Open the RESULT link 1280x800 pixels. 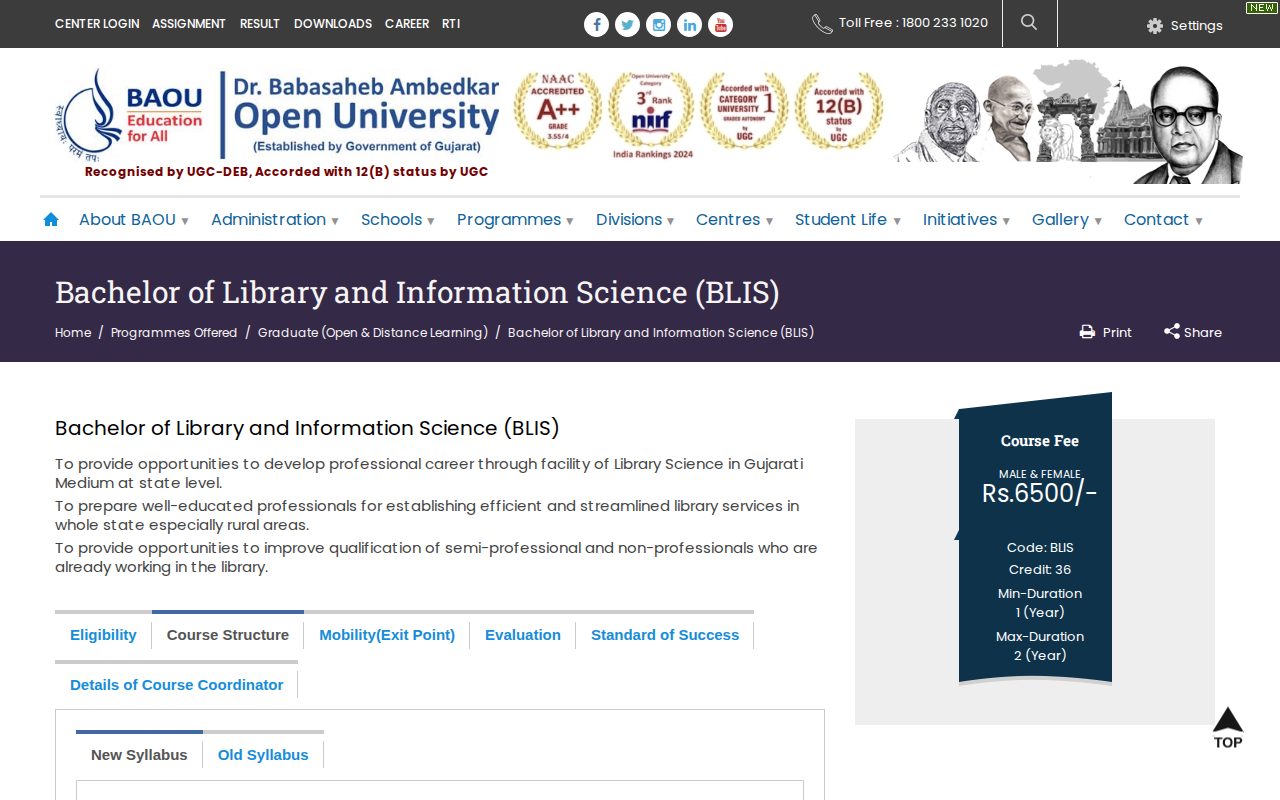(260, 24)
